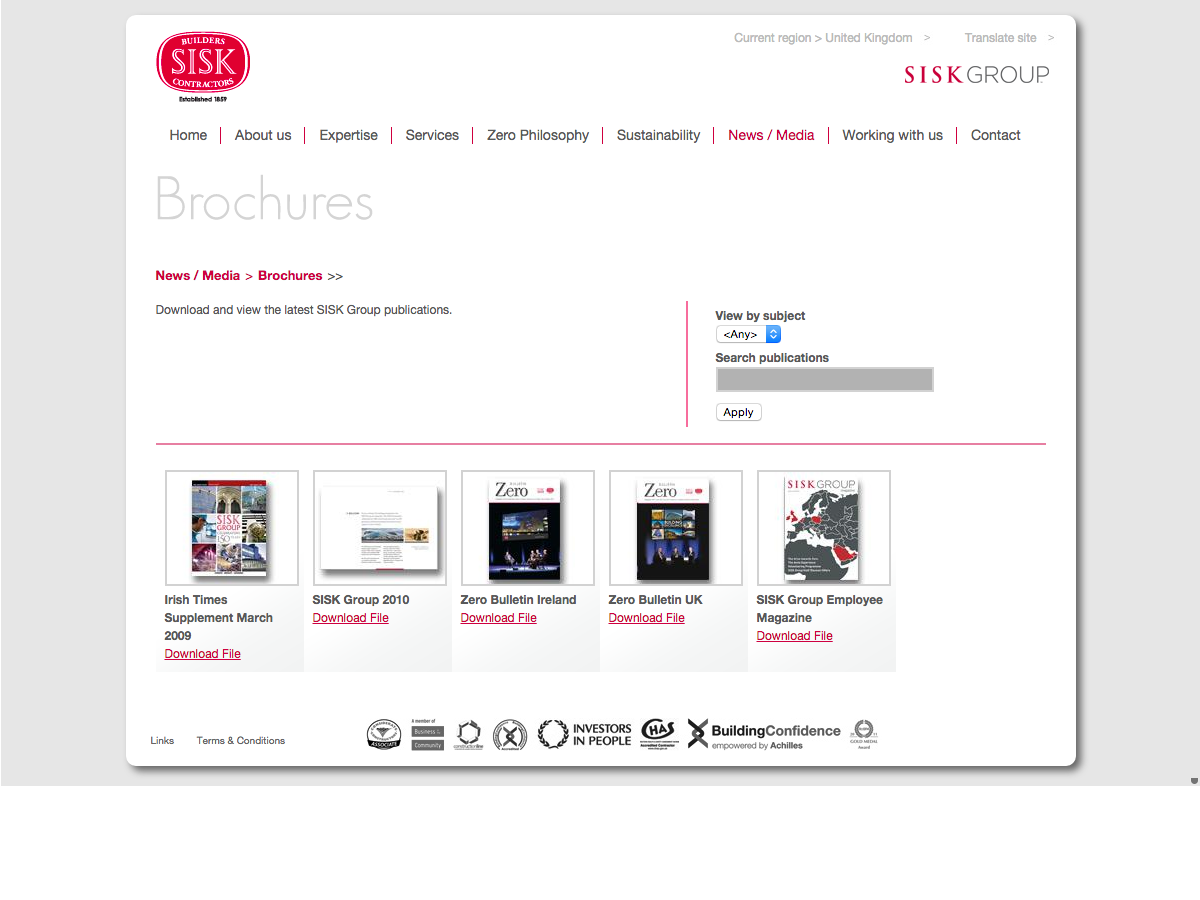The image size is (1200, 900).
Task: Click the Investors in People logo
Action: click(585, 734)
